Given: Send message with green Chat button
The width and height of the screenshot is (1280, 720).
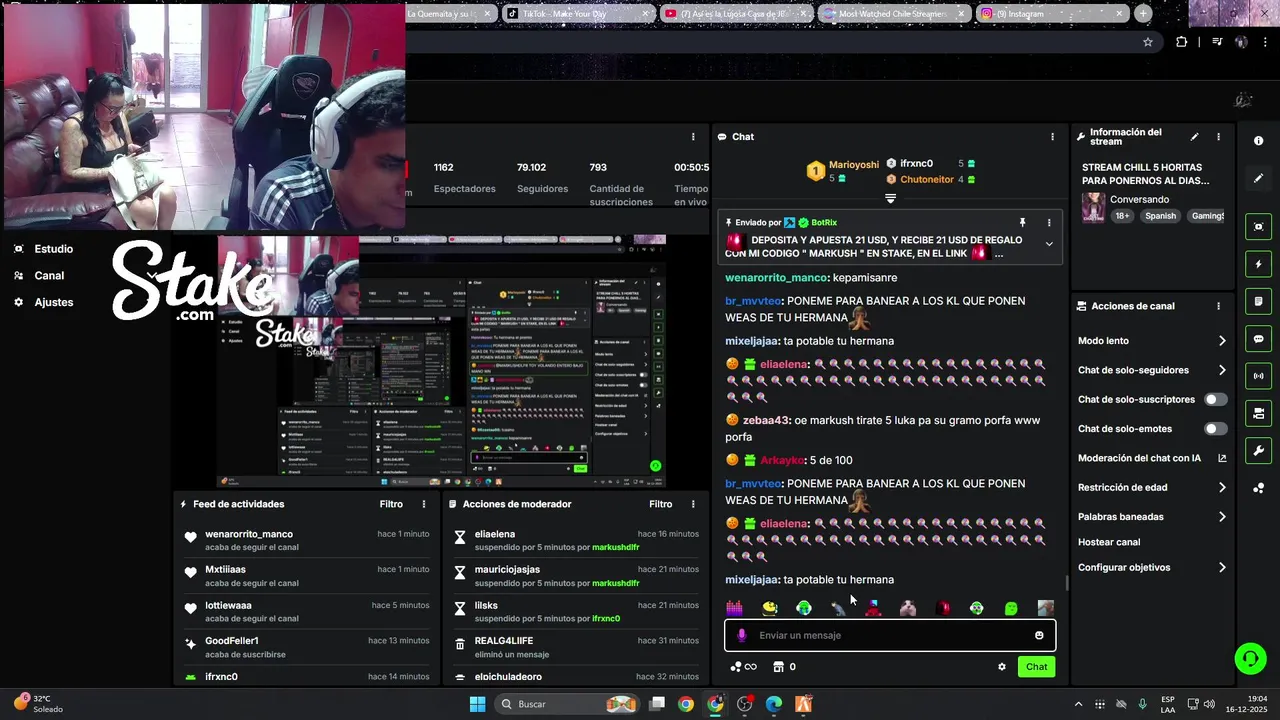Looking at the screenshot, I should tap(1036, 667).
